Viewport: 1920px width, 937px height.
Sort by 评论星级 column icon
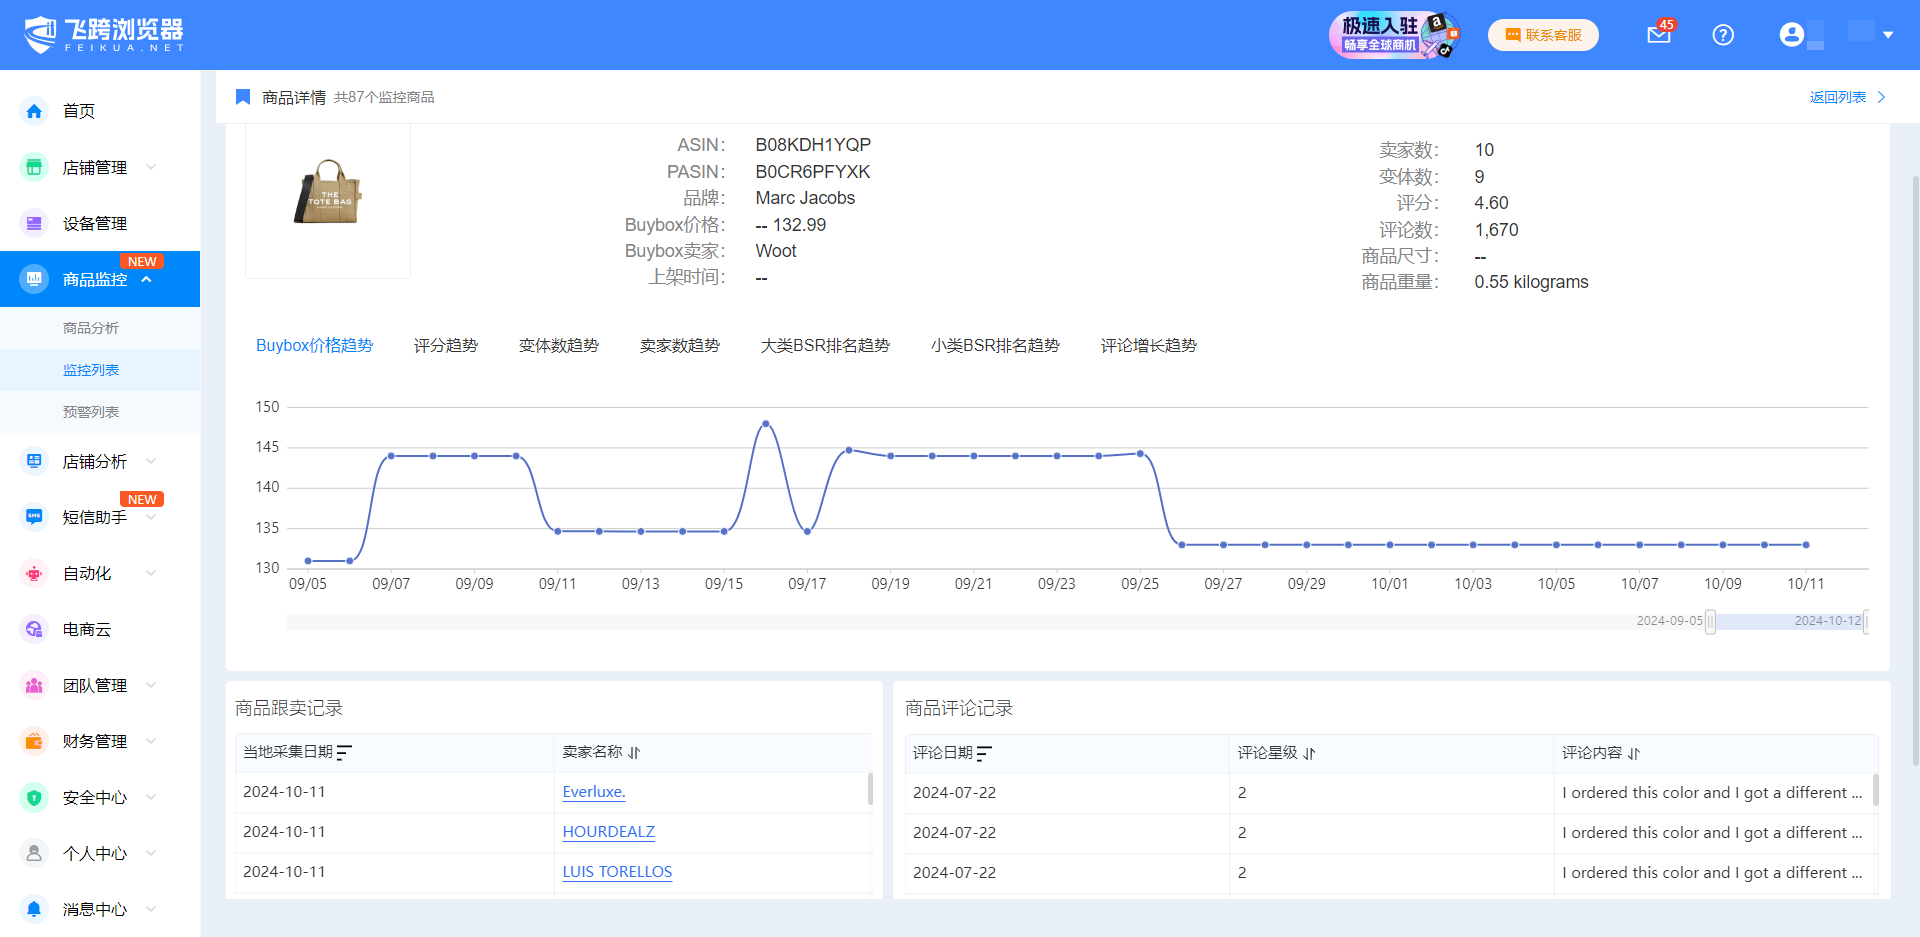click(x=1309, y=753)
